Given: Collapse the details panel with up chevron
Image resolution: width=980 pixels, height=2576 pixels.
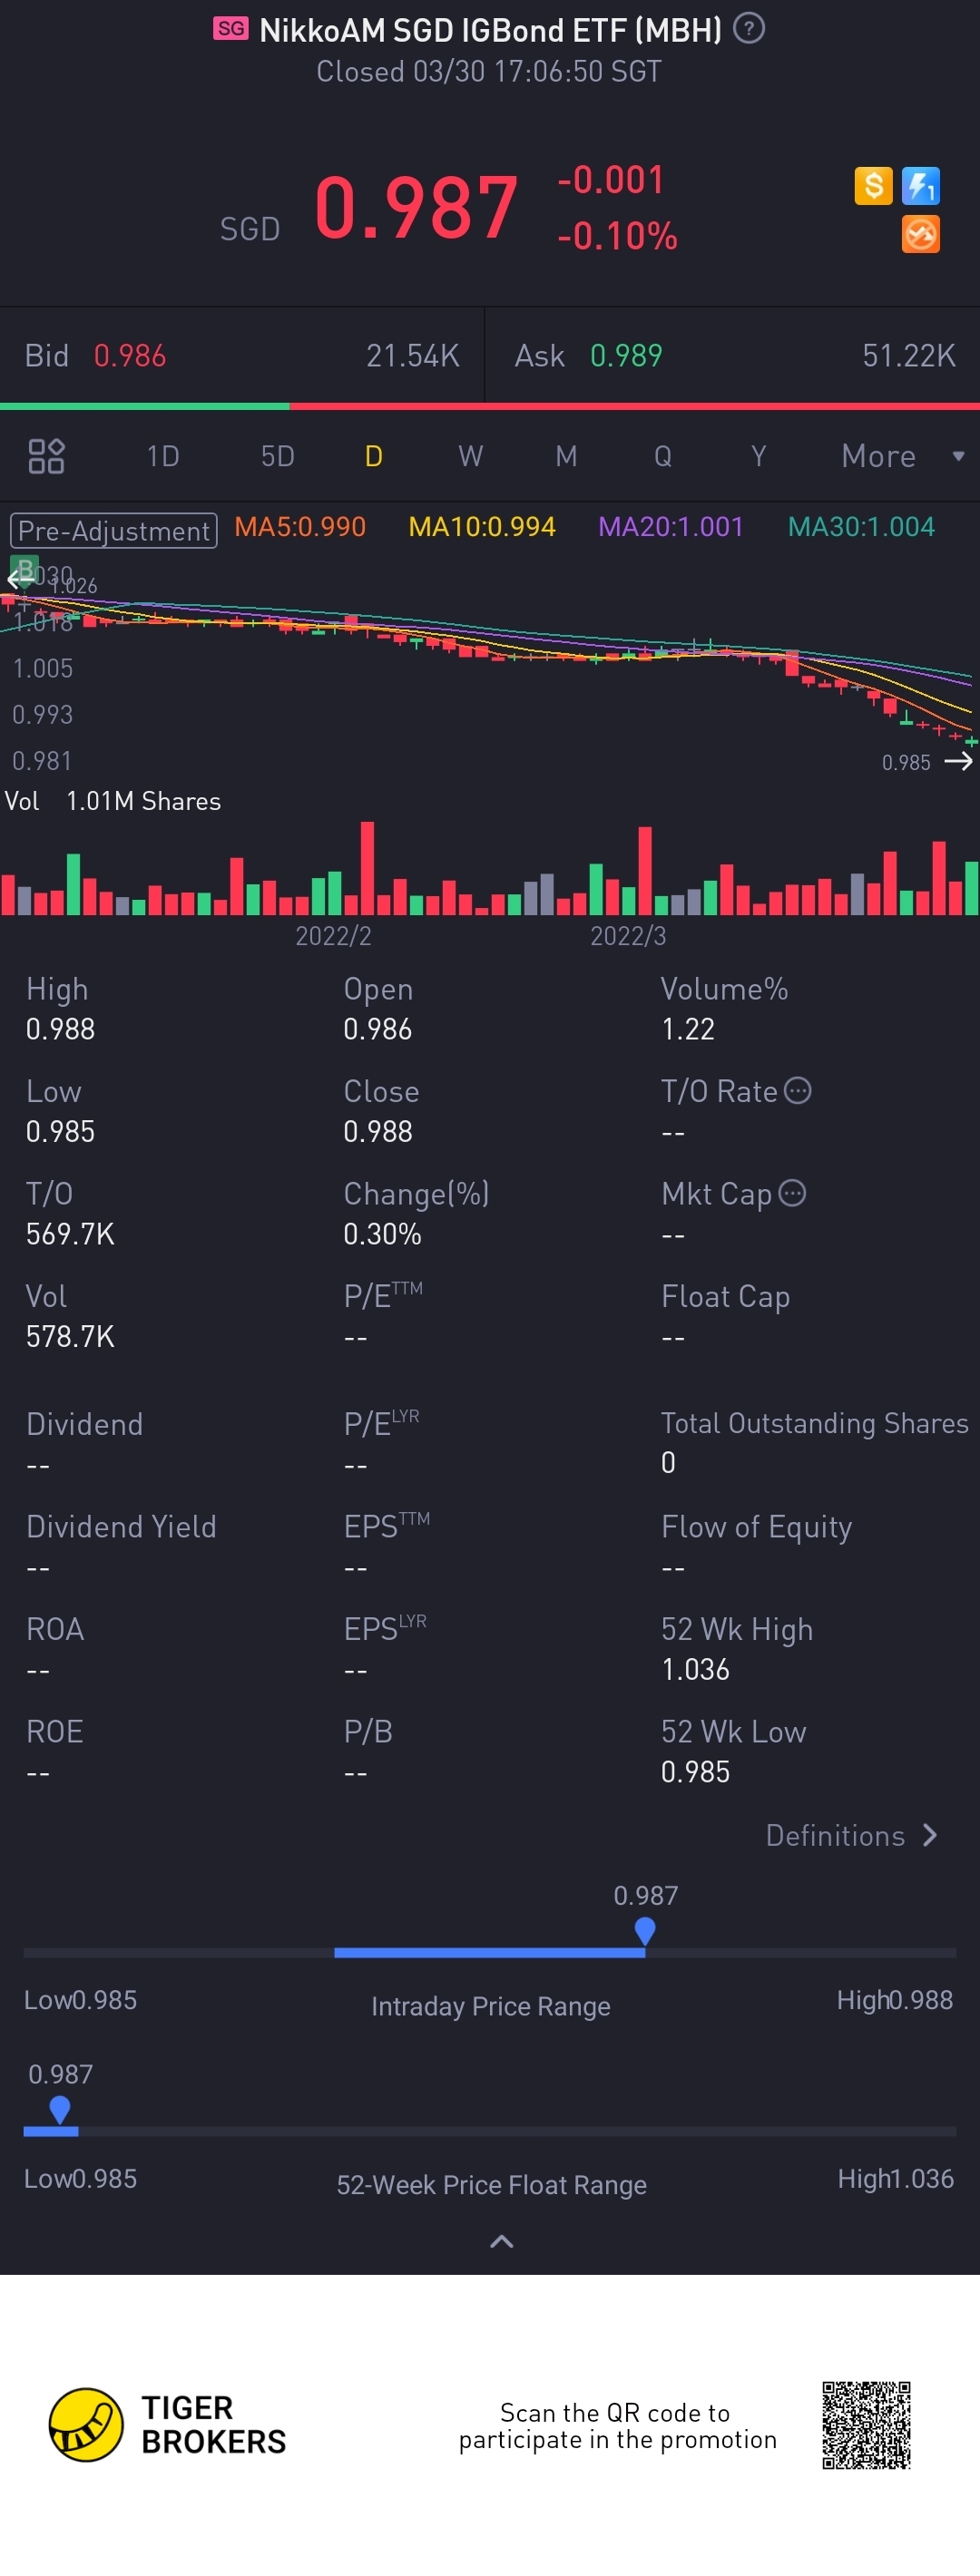Looking at the screenshot, I should click(x=501, y=2242).
